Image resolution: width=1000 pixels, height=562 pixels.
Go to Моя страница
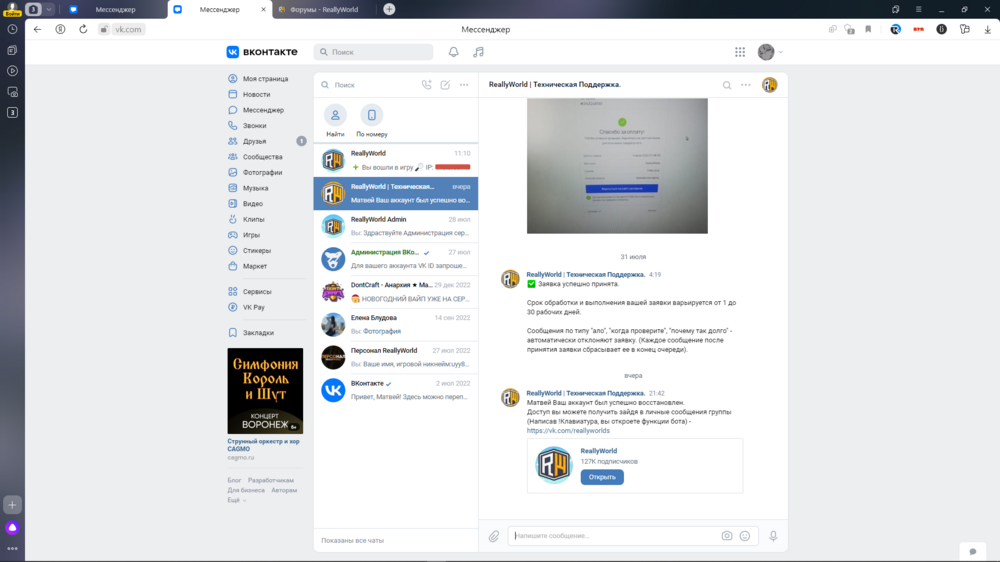click(265, 78)
